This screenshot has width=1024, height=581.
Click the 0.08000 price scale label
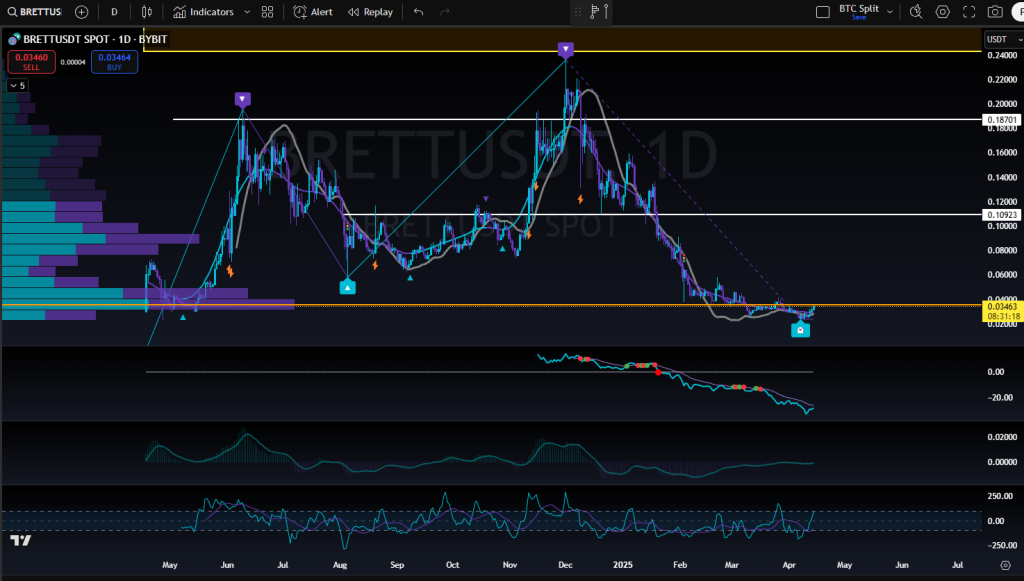[1002, 251]
